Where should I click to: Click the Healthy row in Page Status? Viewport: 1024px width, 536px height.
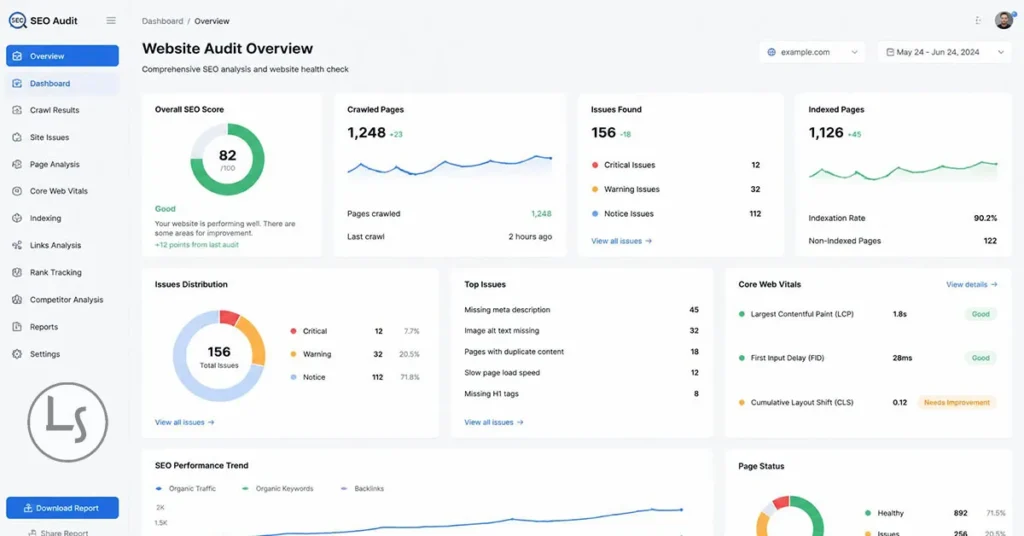point(935,513)
